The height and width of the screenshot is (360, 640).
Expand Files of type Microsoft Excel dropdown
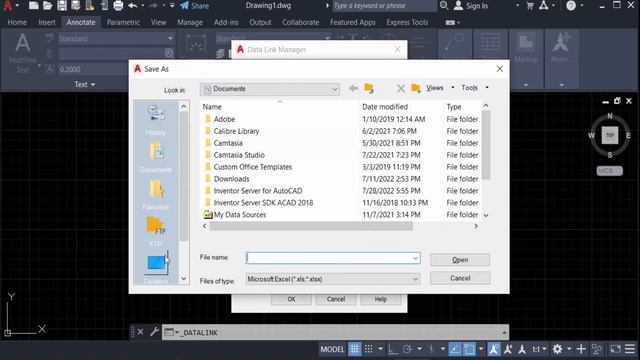coord(415,279)
